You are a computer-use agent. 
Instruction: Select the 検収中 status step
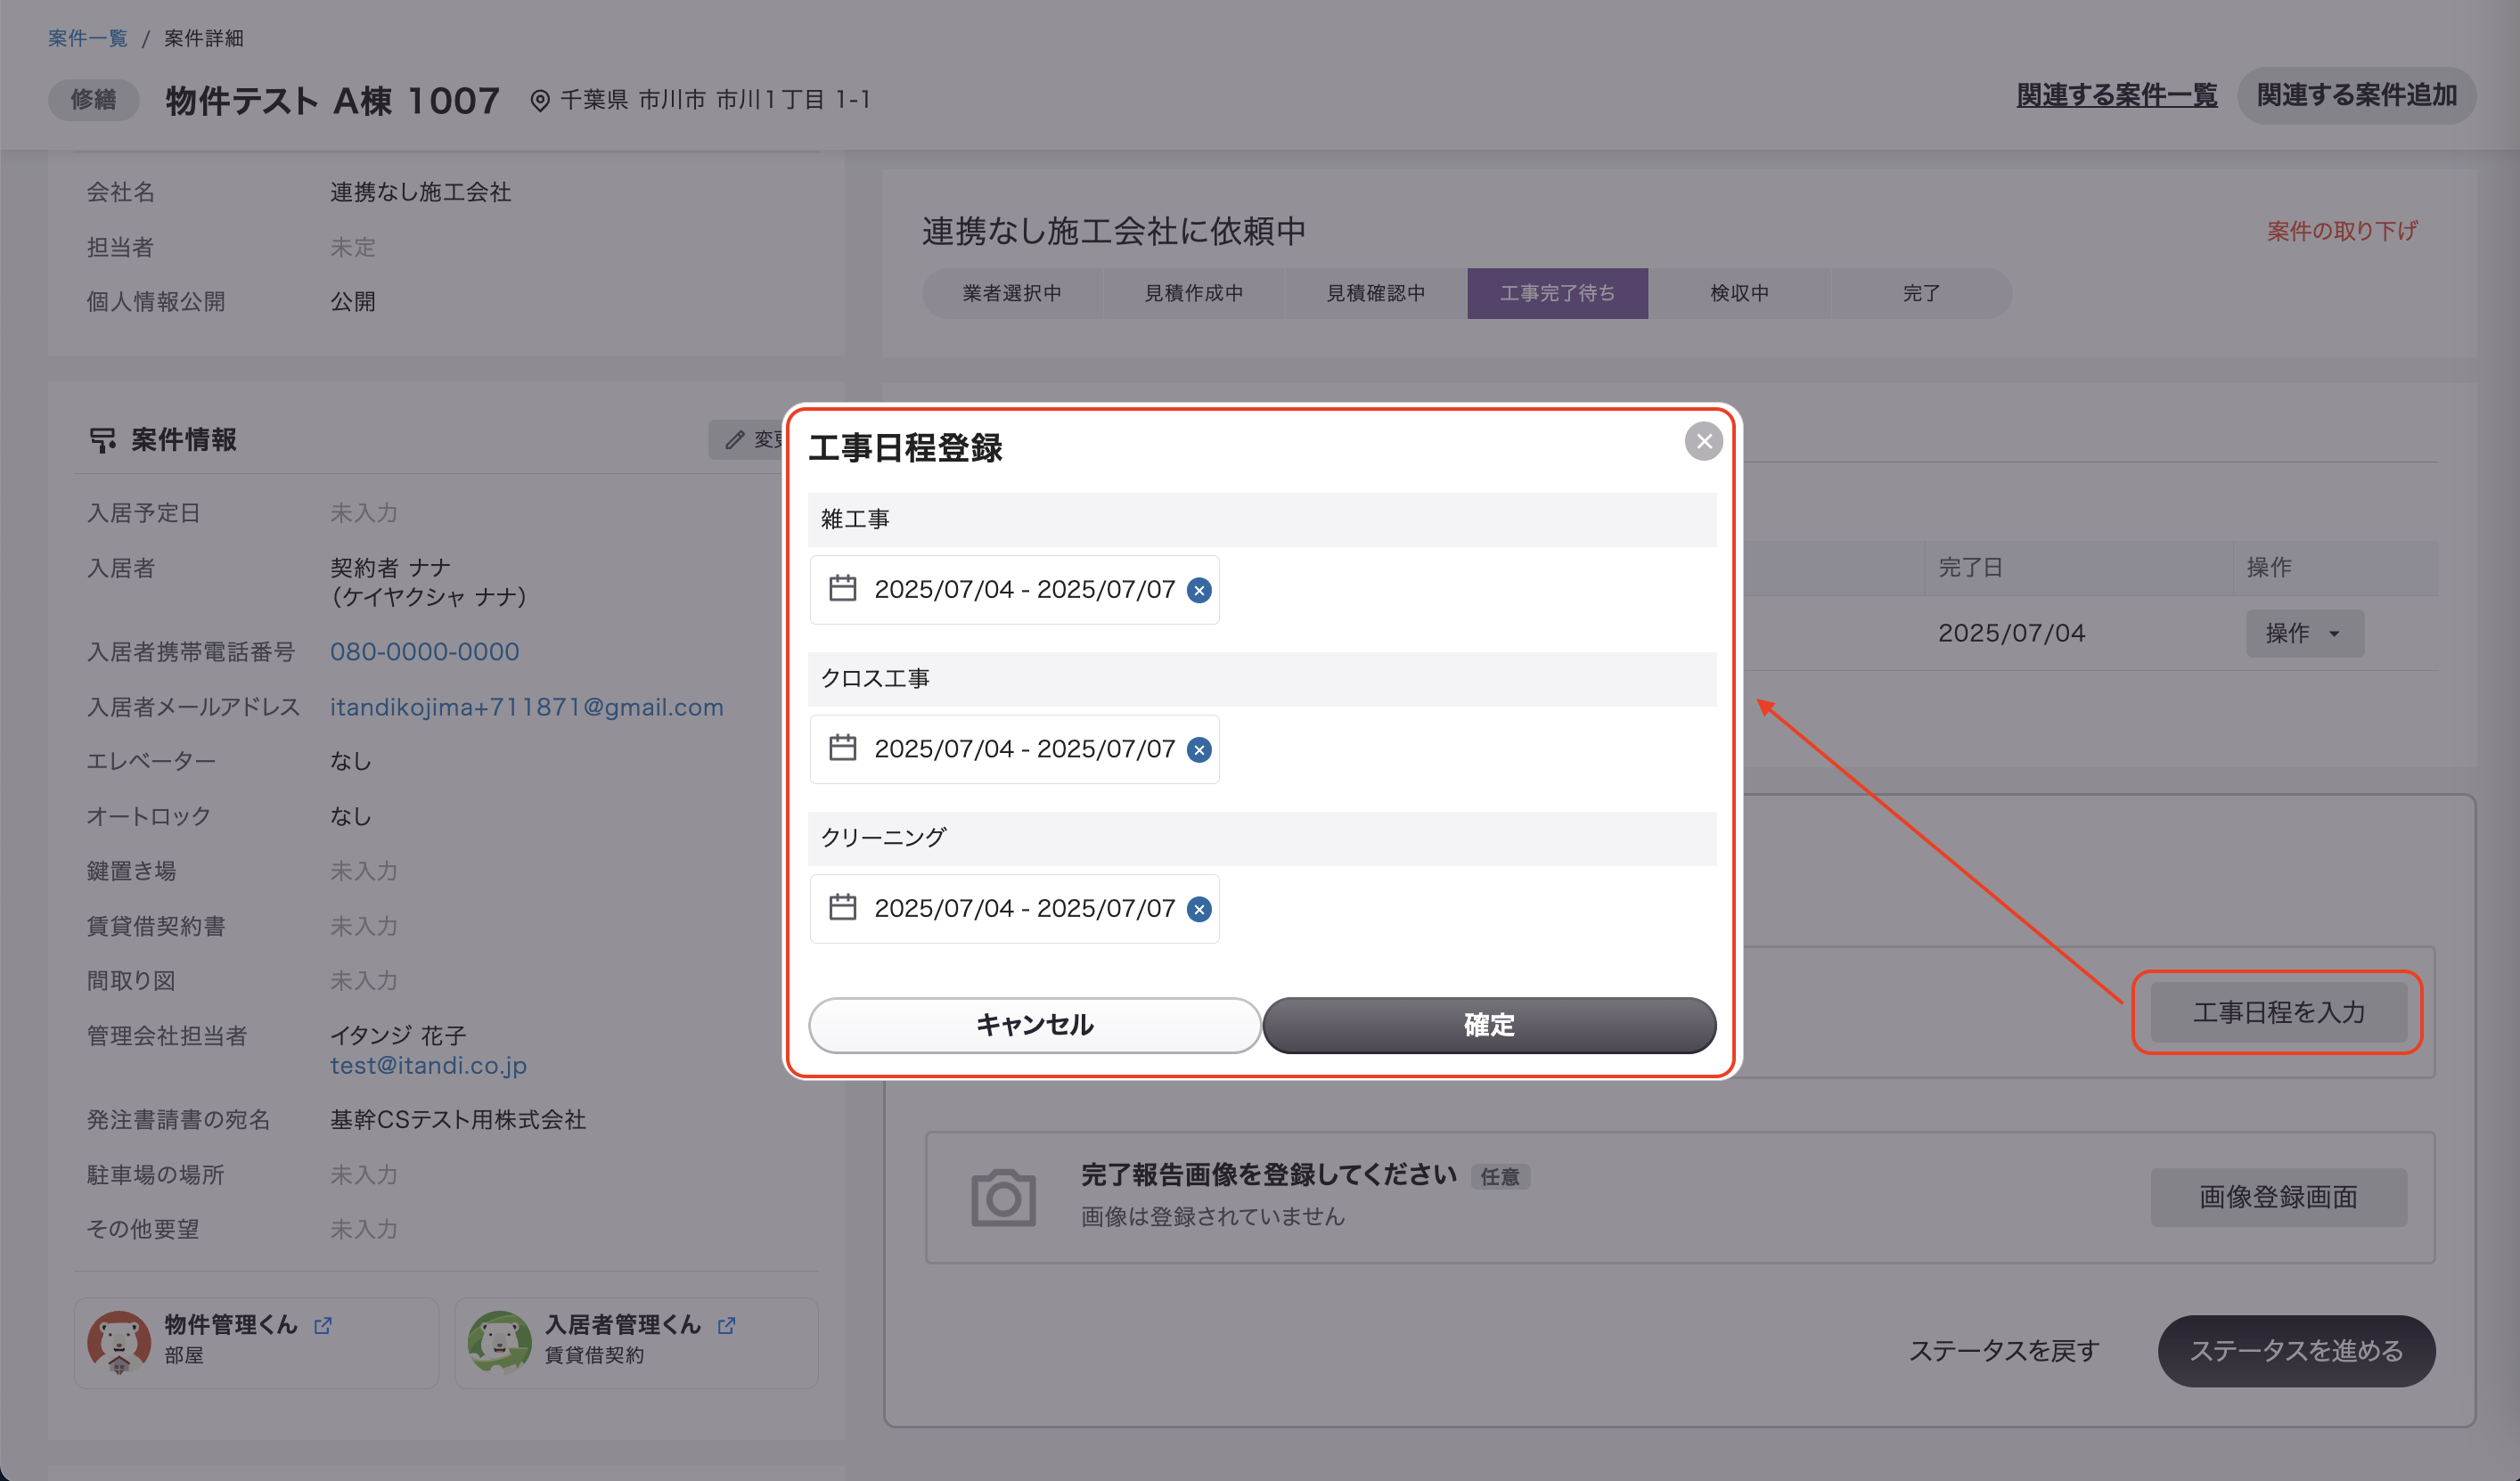pyautogui.click(x=1739, y=293)
